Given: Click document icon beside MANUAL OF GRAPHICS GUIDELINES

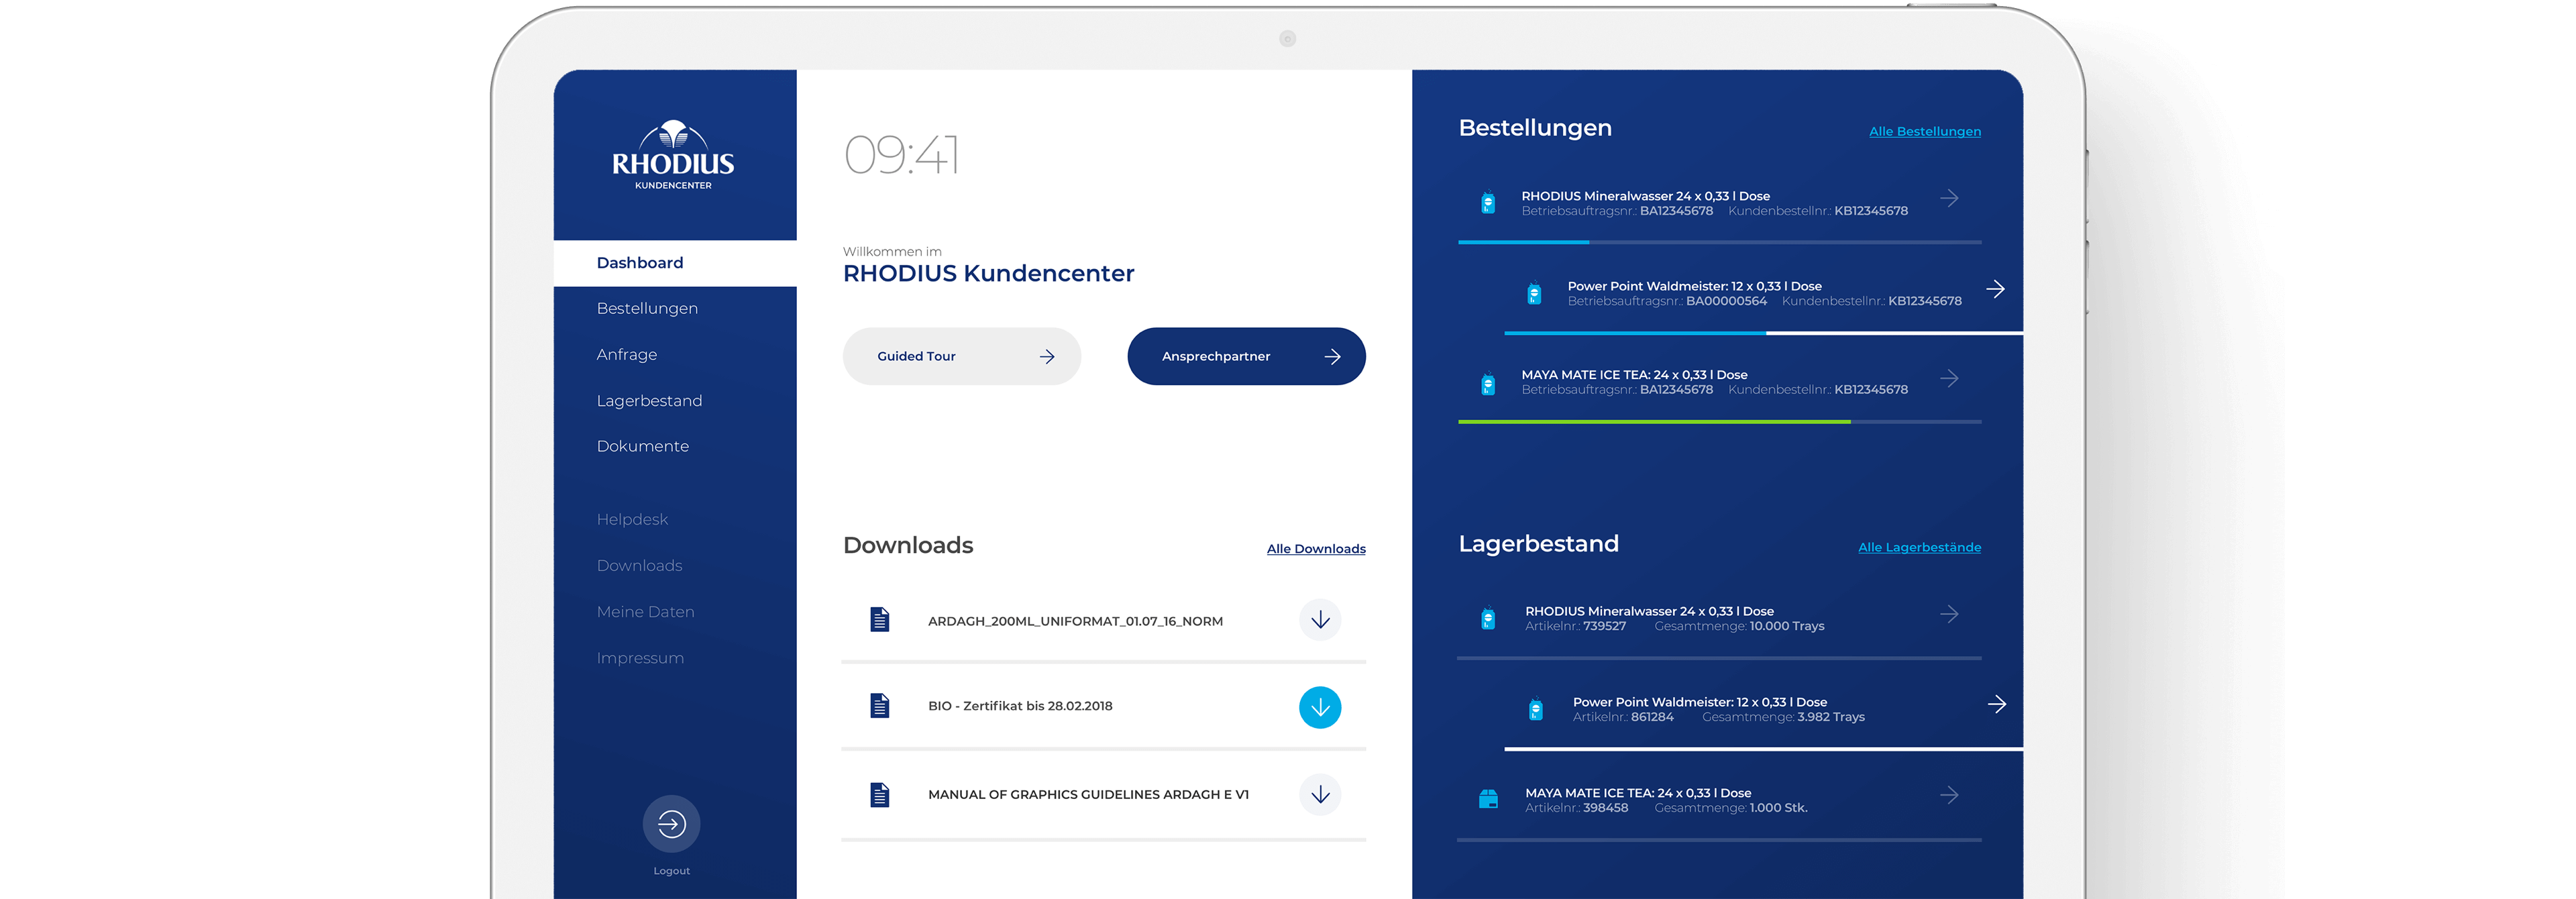Looking at the screenshot, I should coord(879,795).
